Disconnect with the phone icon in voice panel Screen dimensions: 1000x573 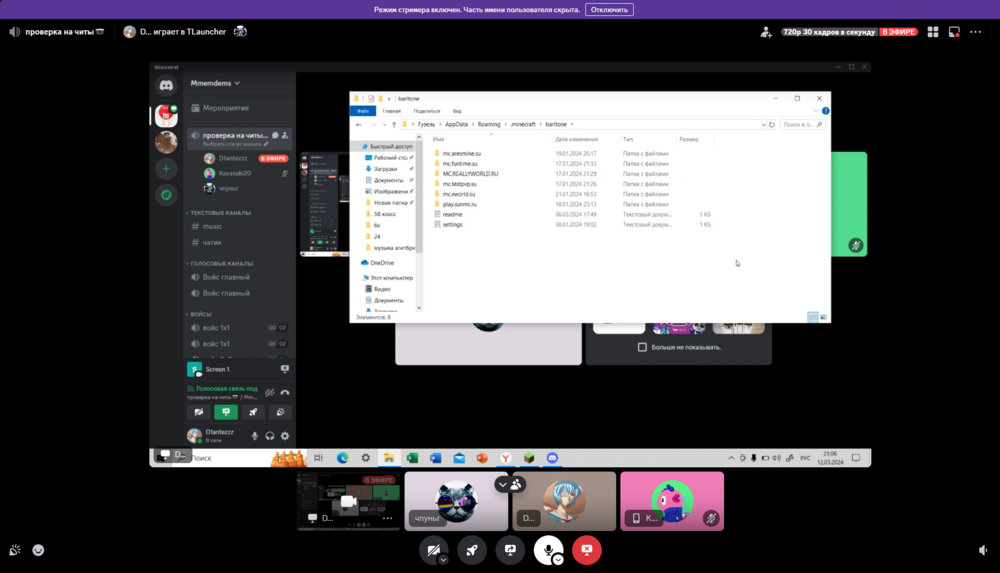[x=285, y=392]
